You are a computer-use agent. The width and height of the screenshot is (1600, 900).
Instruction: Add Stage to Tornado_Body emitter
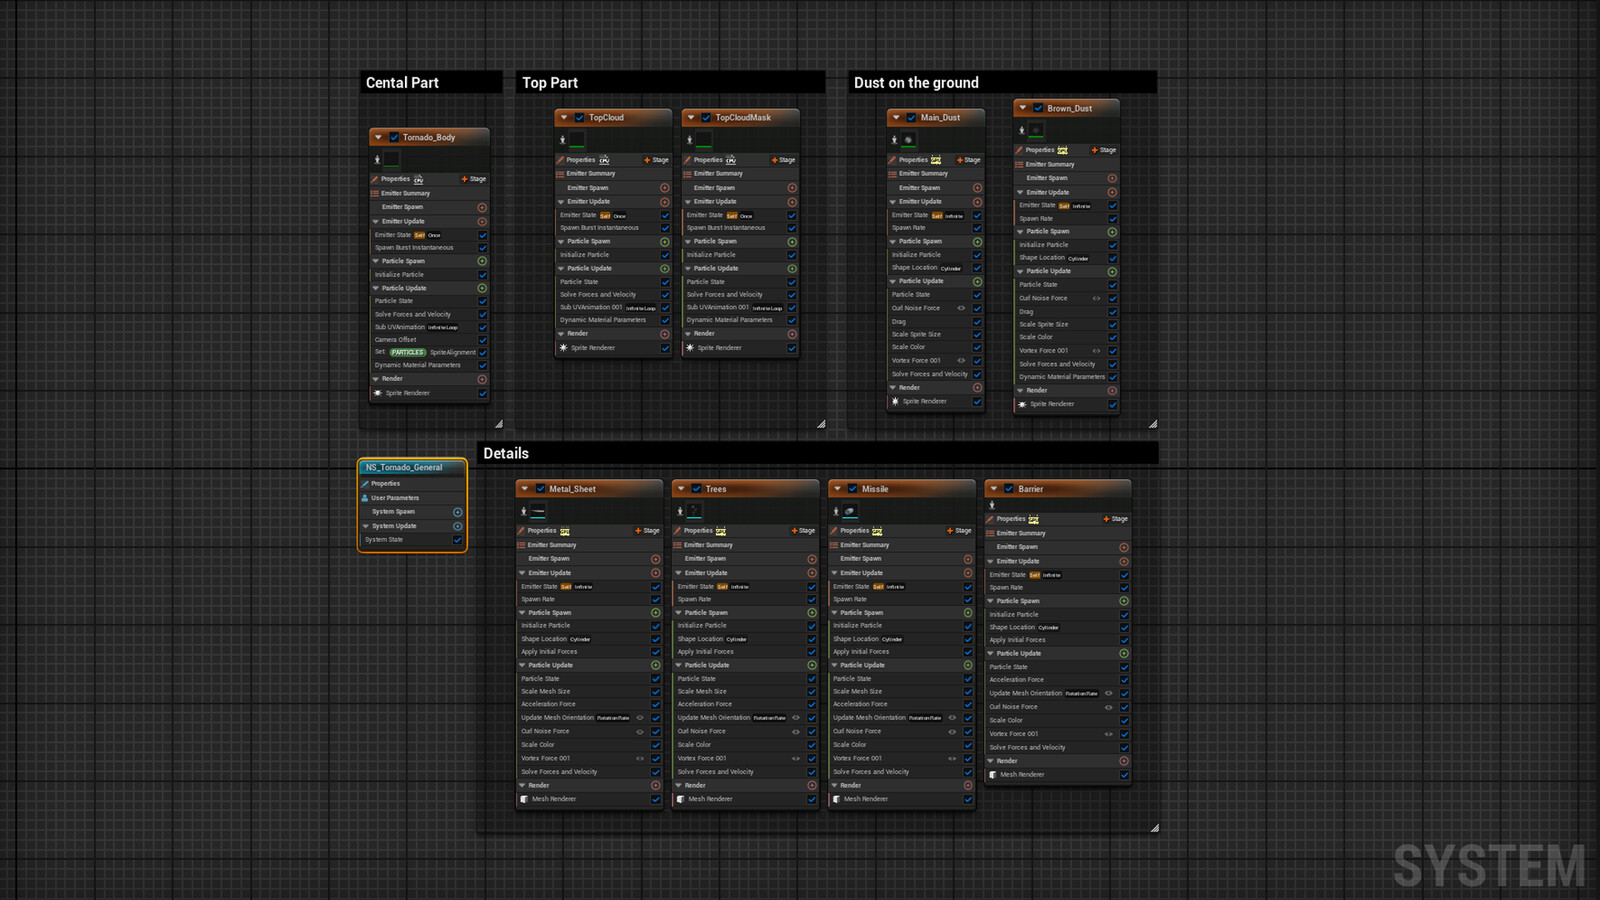474,179
